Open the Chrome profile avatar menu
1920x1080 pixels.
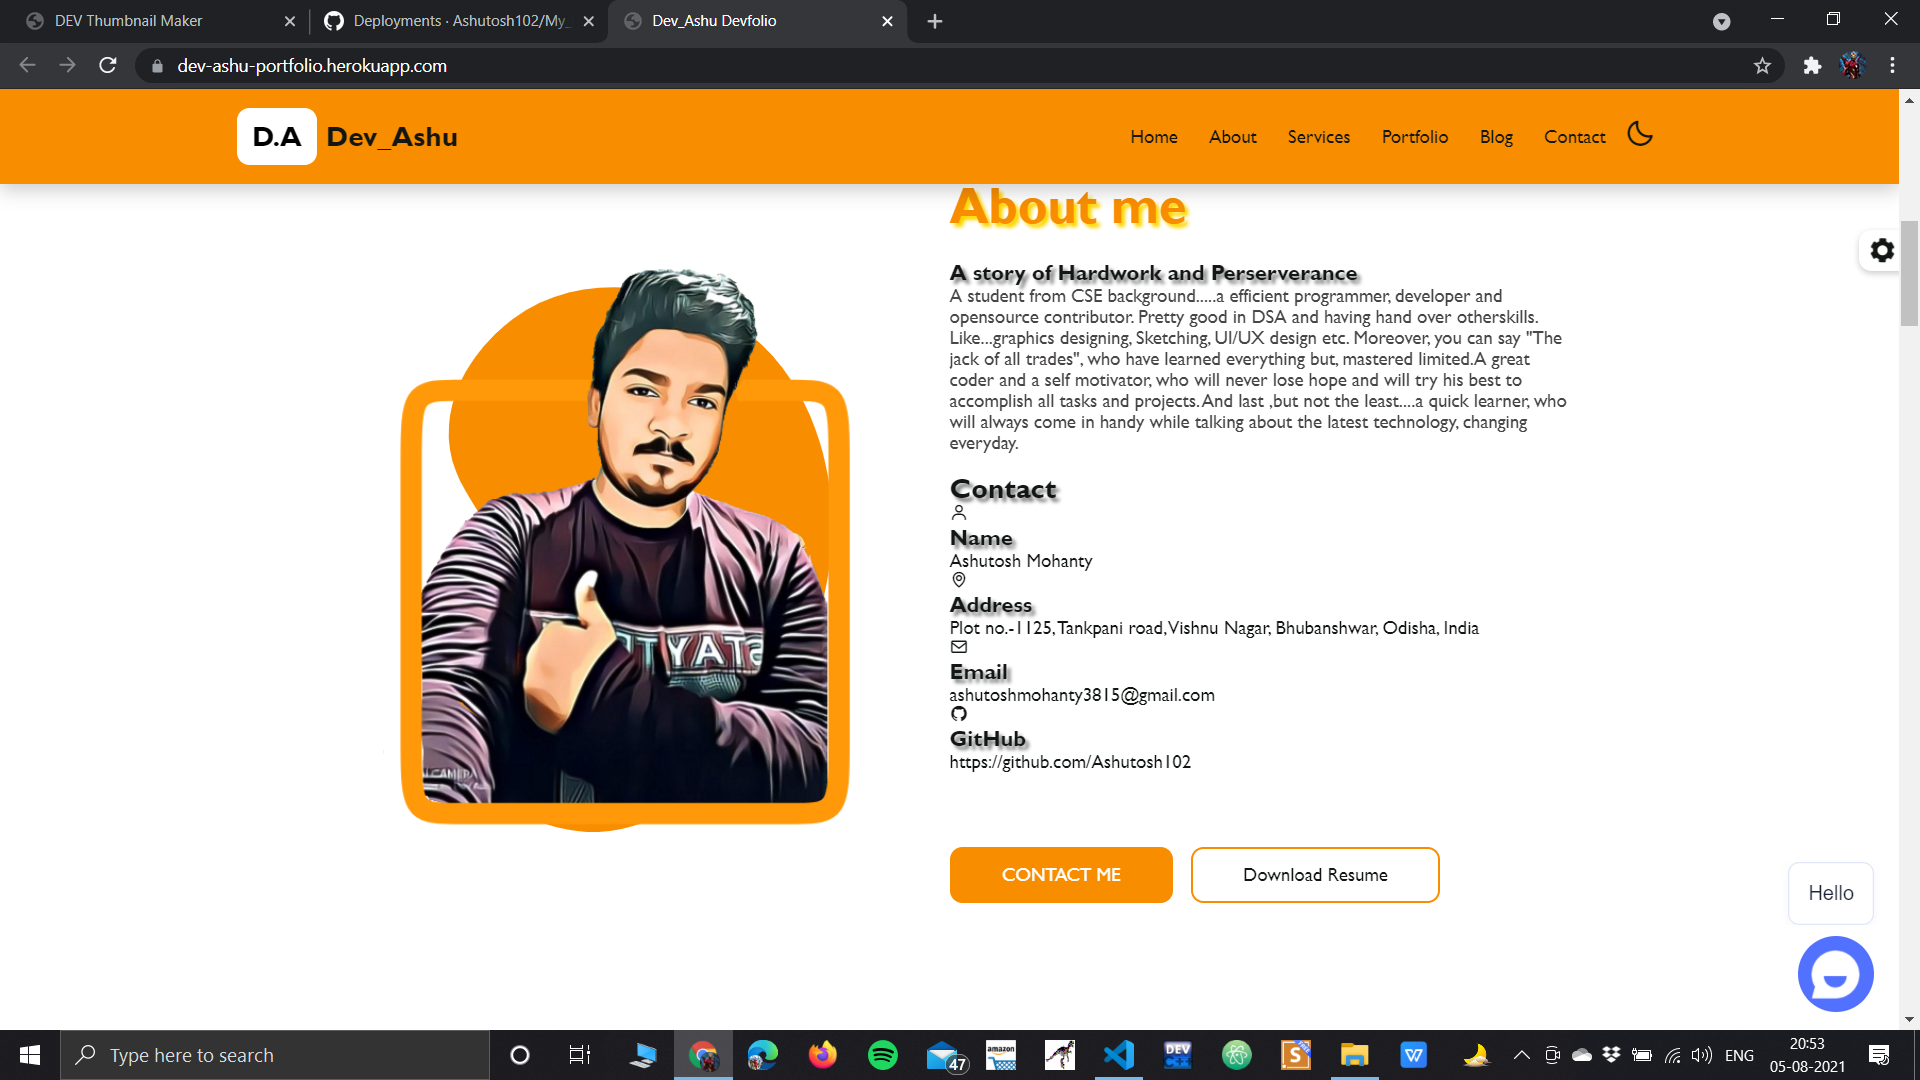tap(1853, 66)
